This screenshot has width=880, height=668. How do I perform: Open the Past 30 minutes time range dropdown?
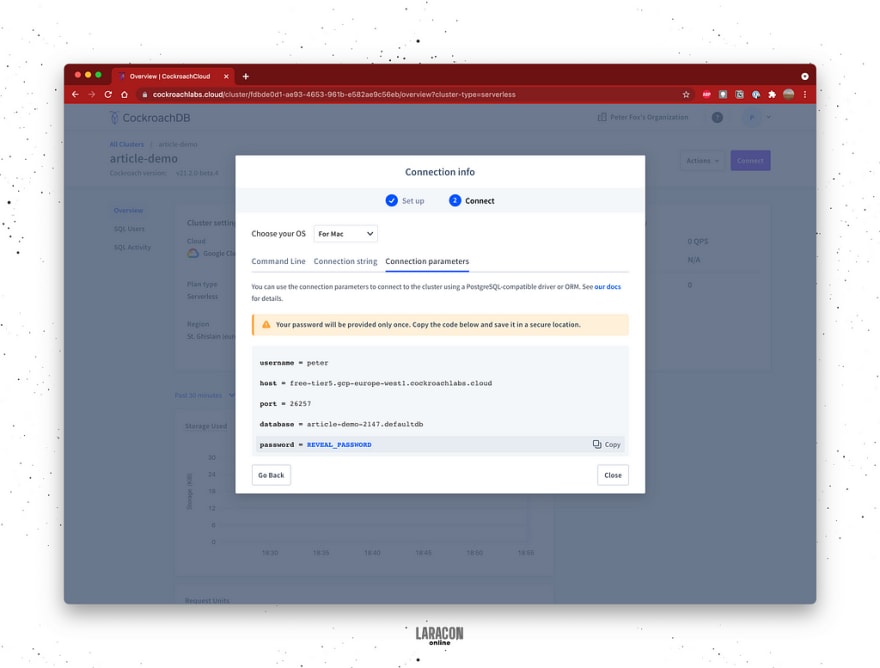pyautogui.click(x=204, y=395)
